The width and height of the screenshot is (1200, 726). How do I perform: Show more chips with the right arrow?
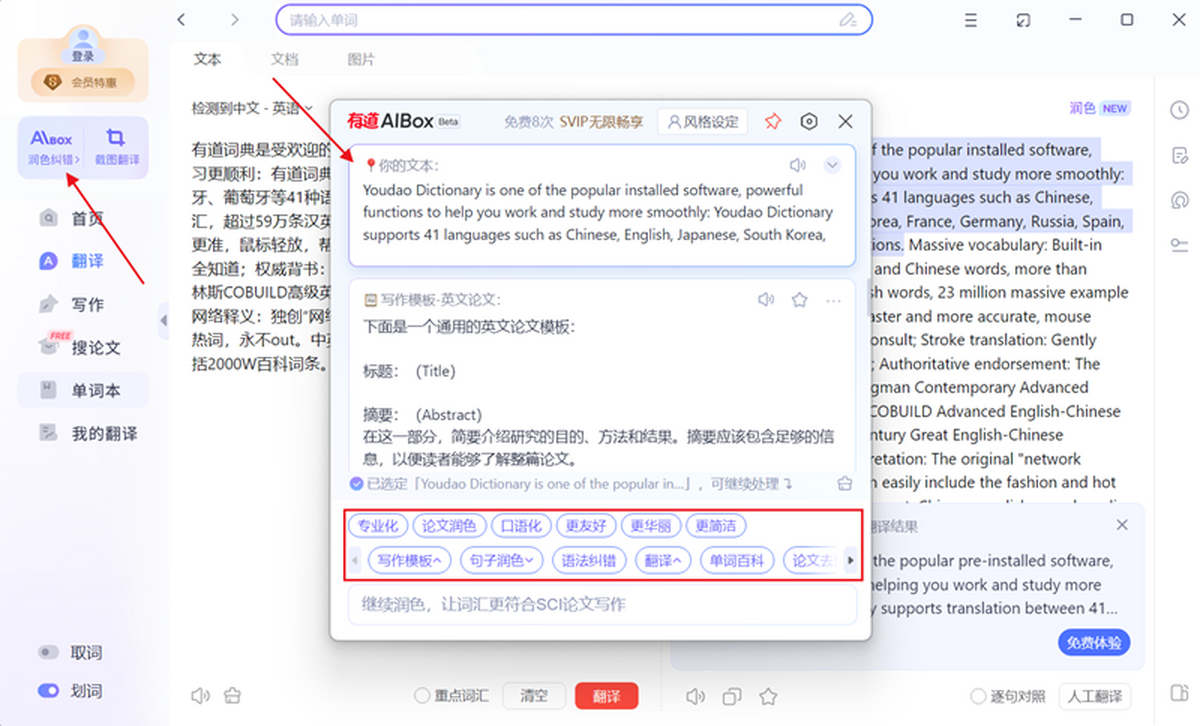[x=851, y=560]
